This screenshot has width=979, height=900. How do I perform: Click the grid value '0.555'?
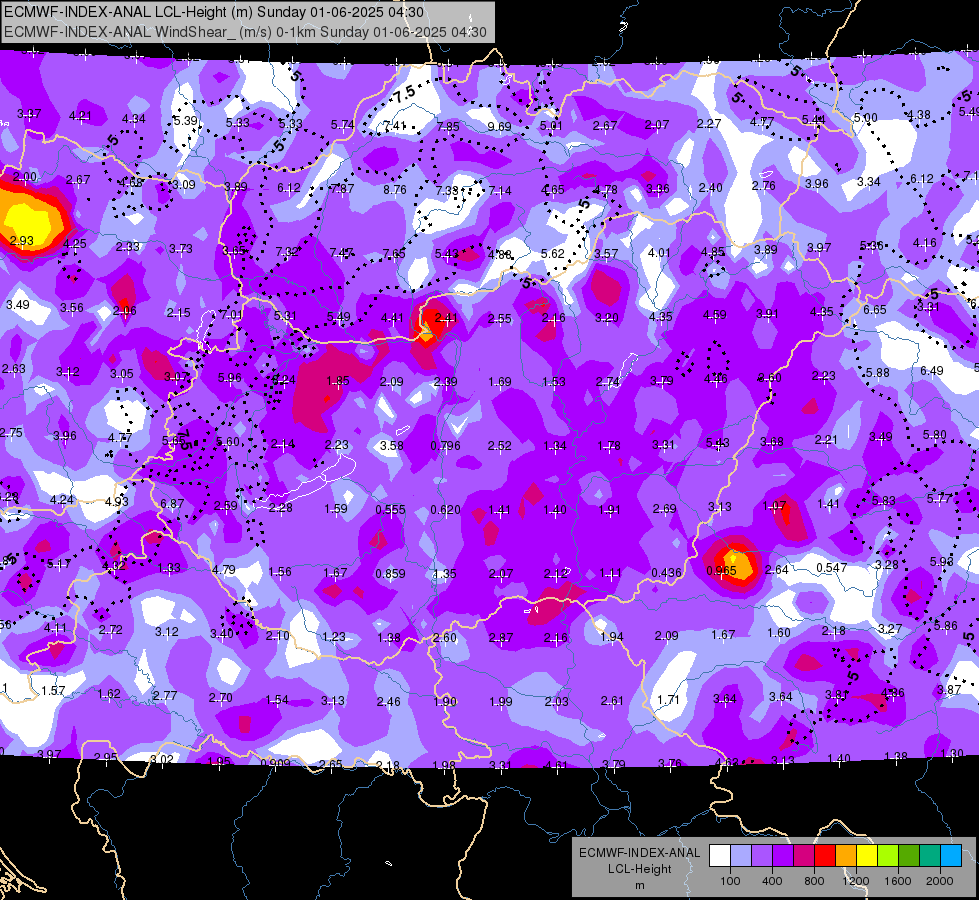tap(390, 510)
